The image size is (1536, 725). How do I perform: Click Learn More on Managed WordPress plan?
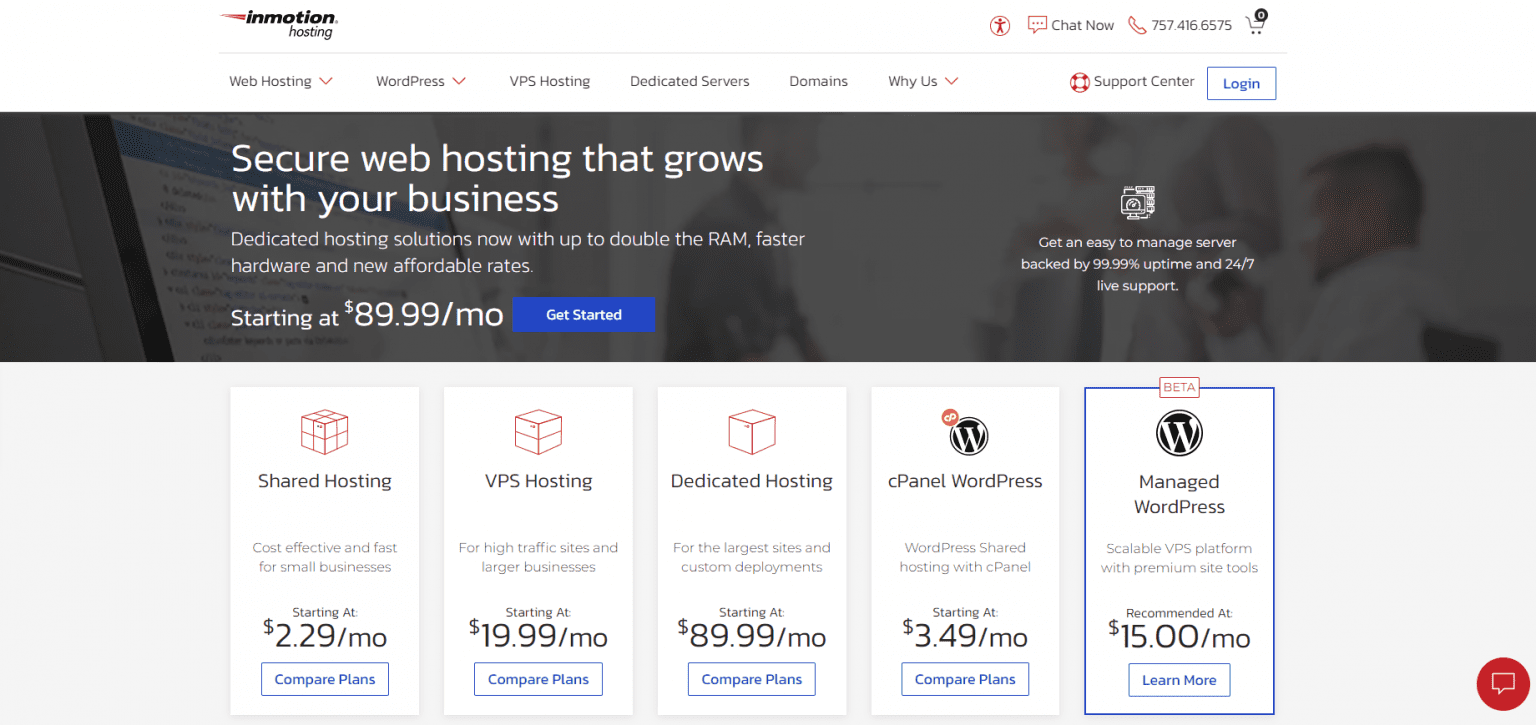pyautogui.click(x=1179, y=679)
